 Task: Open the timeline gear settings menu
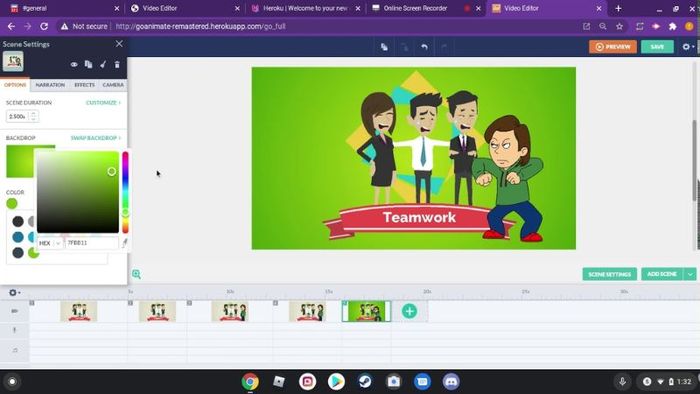click(x=14, y=293)
